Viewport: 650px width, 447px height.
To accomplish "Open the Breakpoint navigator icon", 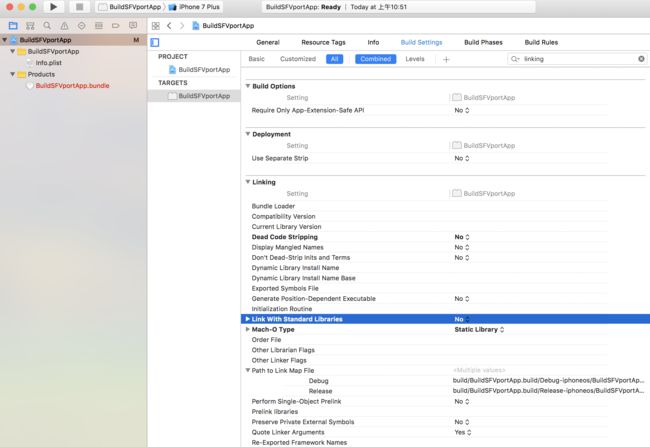I will [116, 26].
